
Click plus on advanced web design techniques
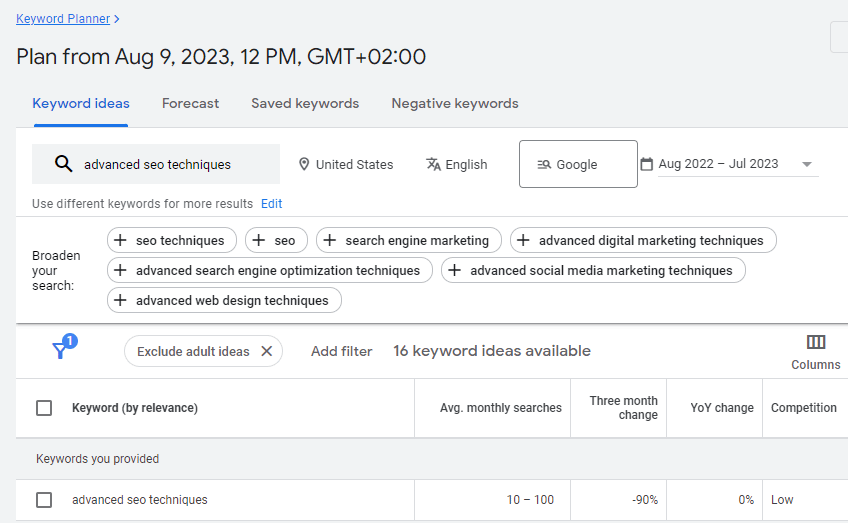click(x=120, y=300)
